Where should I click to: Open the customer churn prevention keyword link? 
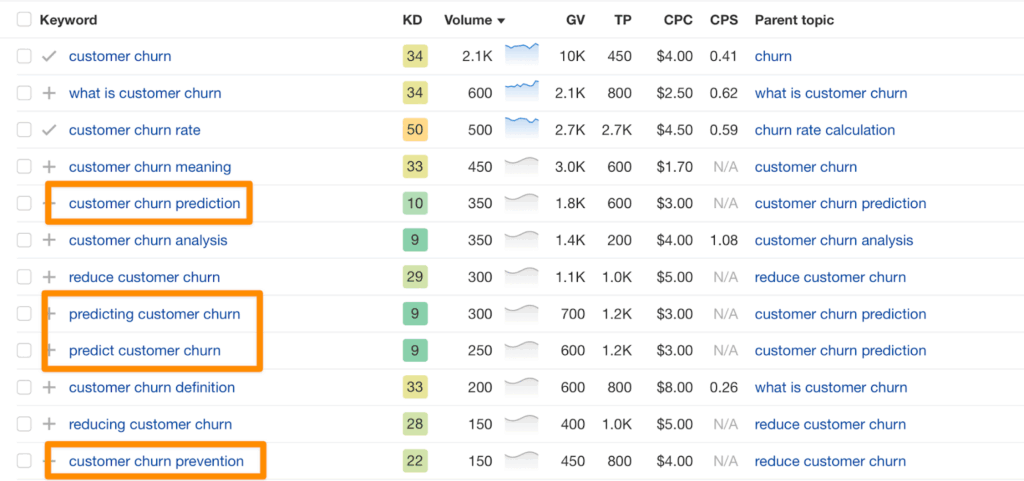[x=156, y=461]
